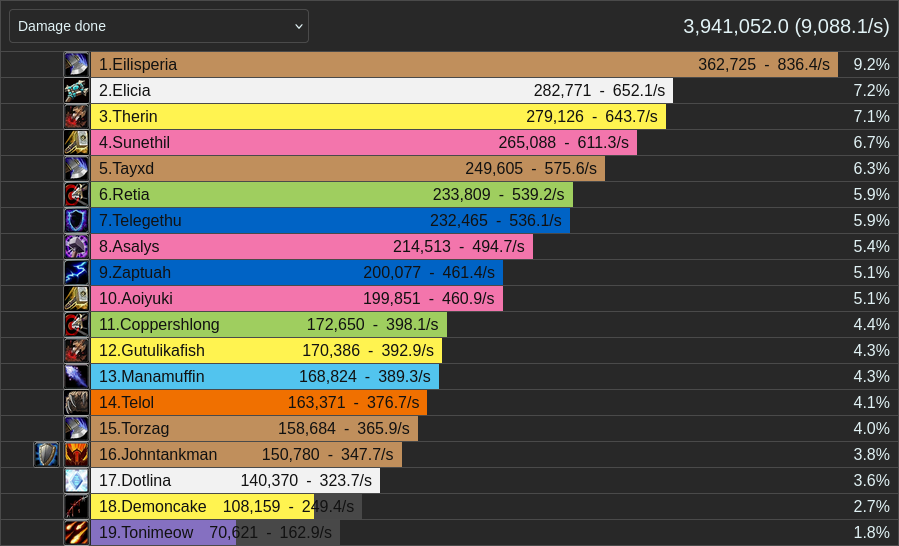Click Elicia's spec icon
899x546 pixels.
pos(76,91)
